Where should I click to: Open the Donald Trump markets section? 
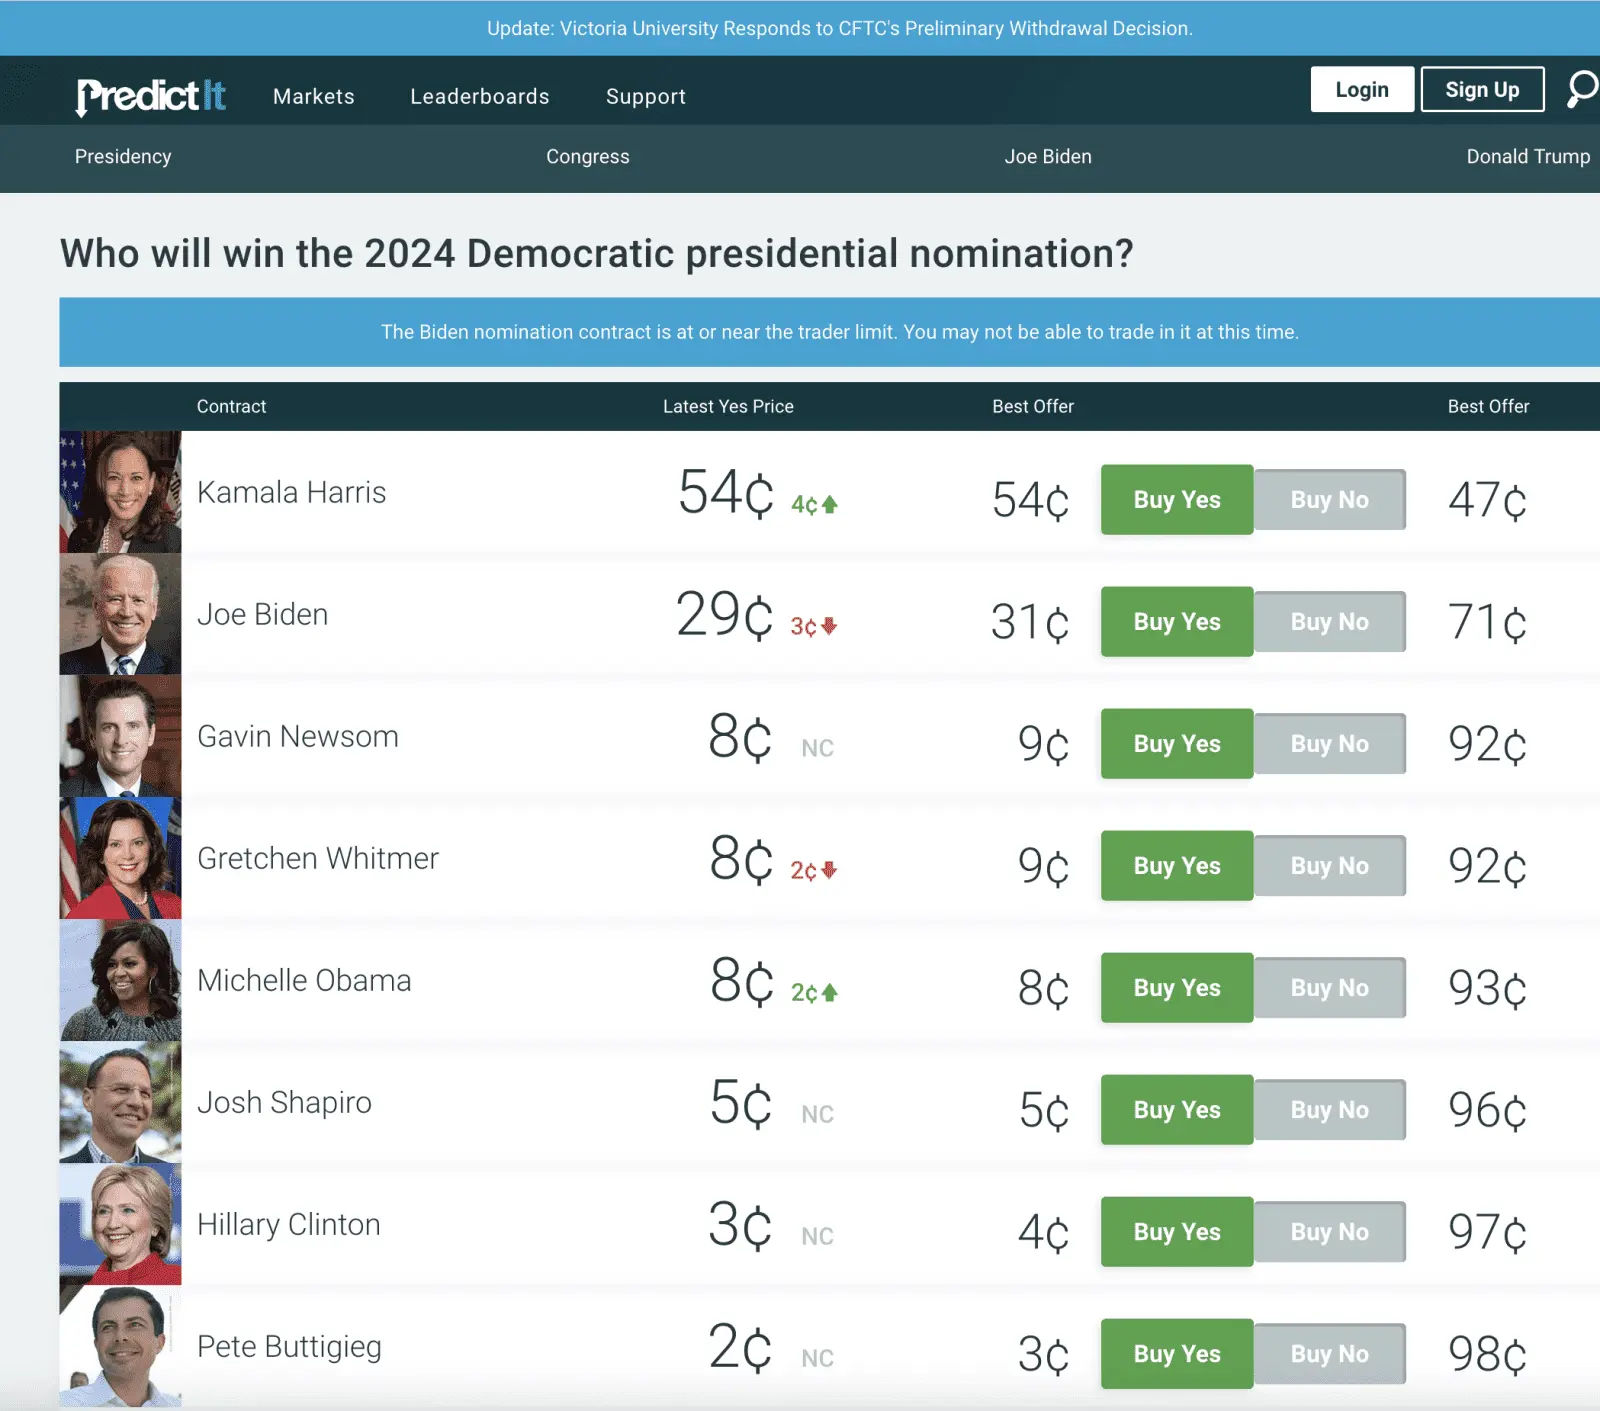pyautogui.click(x=1528, y=157)
